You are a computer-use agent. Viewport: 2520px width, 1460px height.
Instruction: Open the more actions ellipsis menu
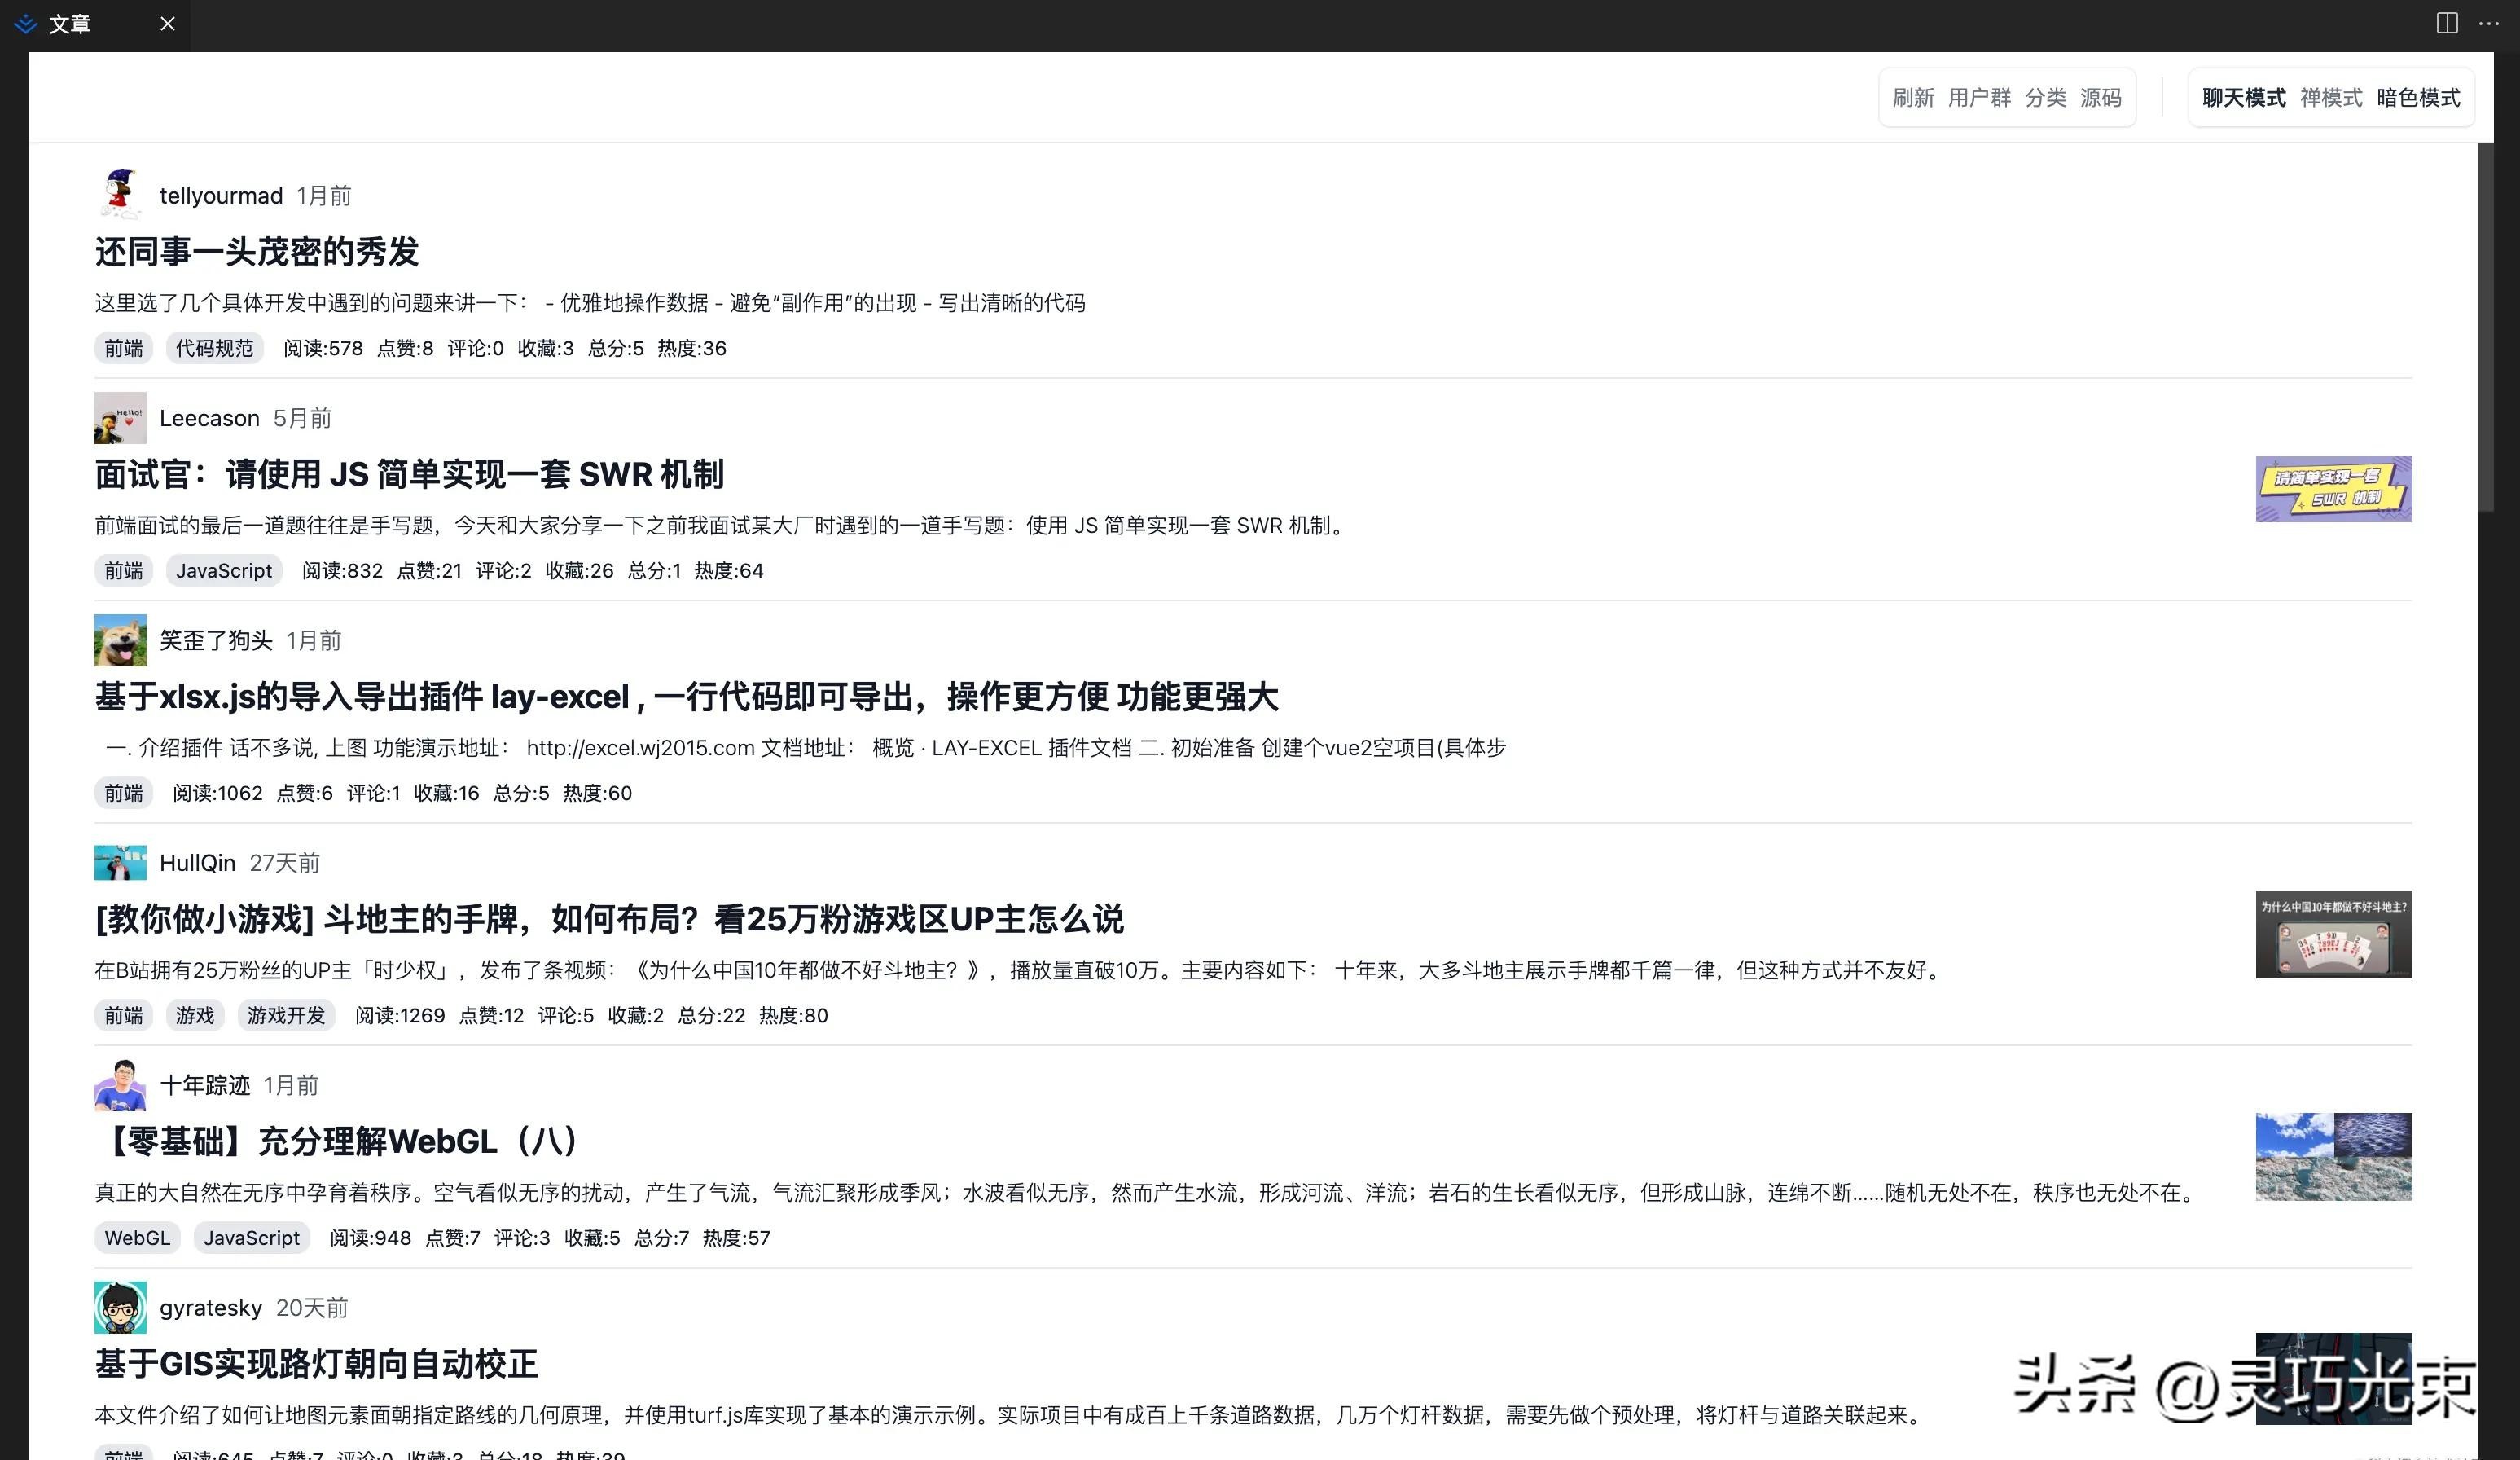pyautogui.click(x=2490, y=22)
